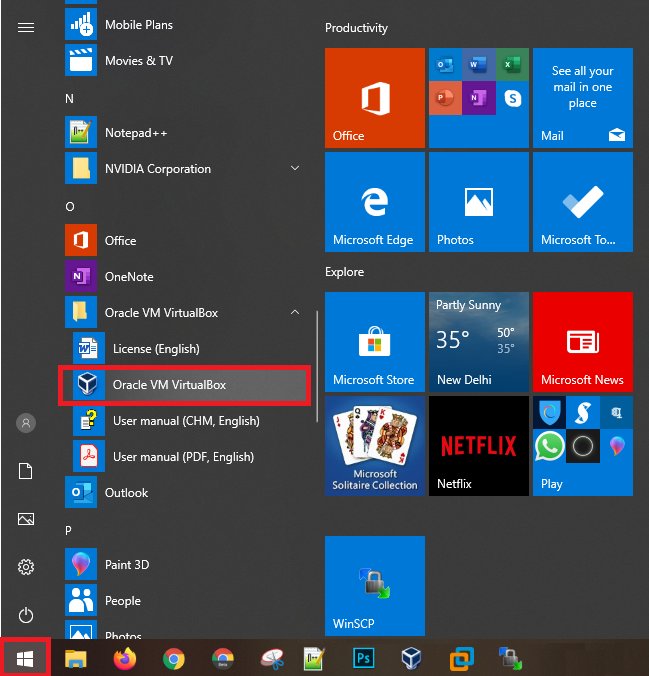Open Excel icon in Office apps tile
Viewport: 649px width, 676px height.
(512, 65)
